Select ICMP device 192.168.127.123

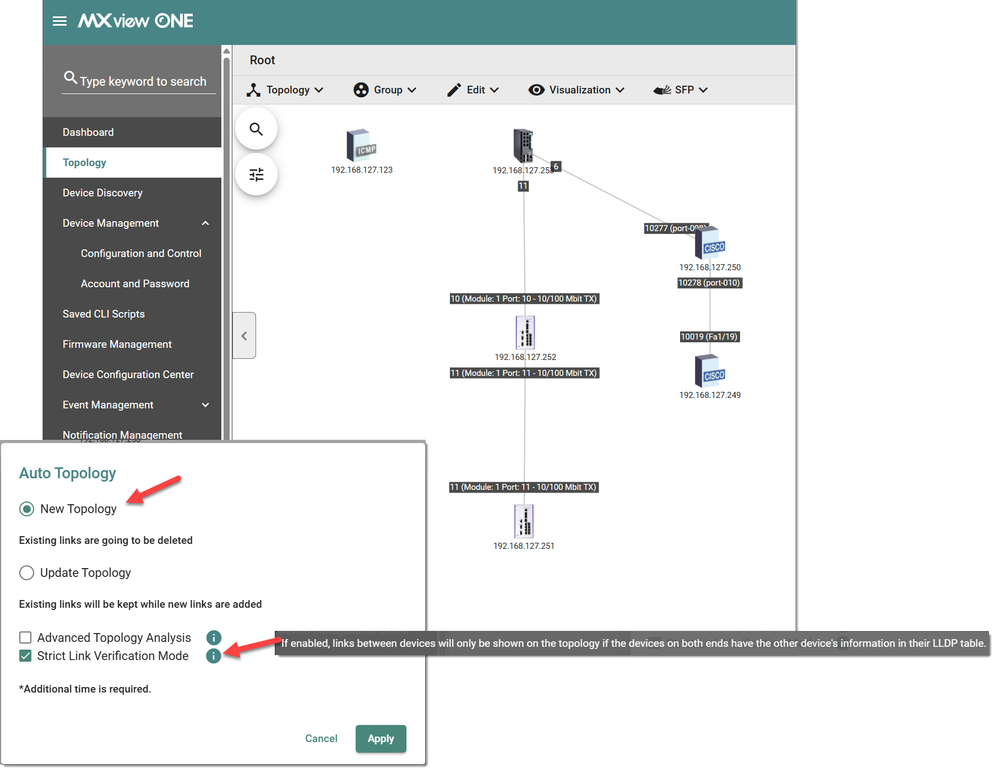(x=361, y=145)
